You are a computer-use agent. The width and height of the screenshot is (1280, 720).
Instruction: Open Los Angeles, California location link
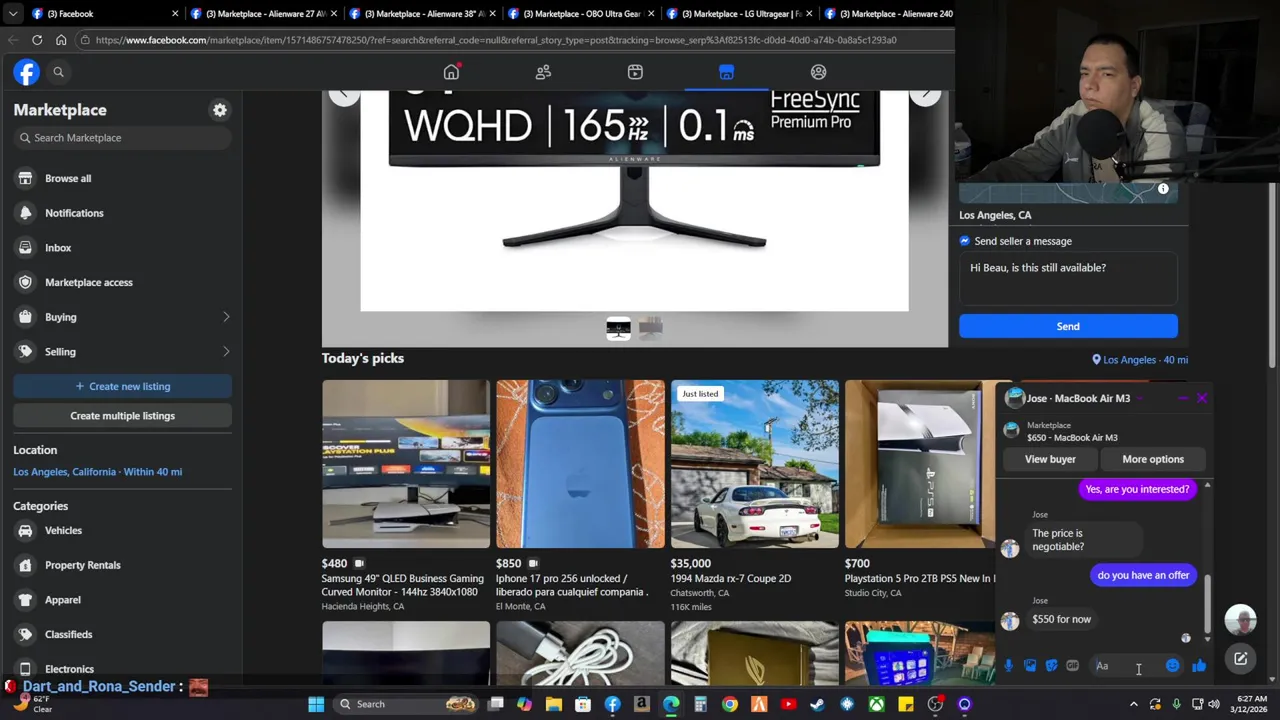coord(97,472)
